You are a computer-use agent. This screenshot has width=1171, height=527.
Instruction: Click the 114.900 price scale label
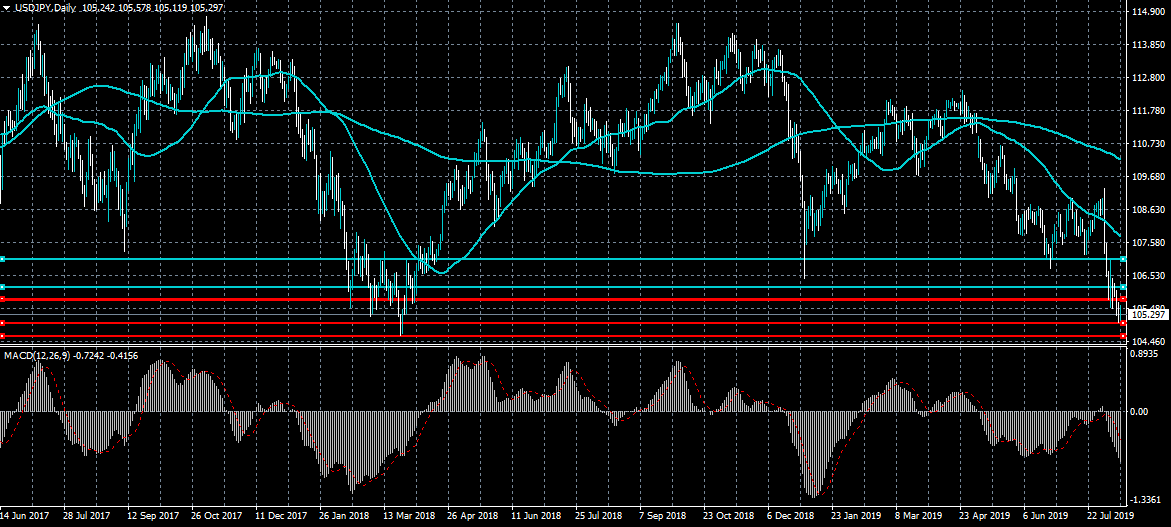click(x=1147, y=12)
